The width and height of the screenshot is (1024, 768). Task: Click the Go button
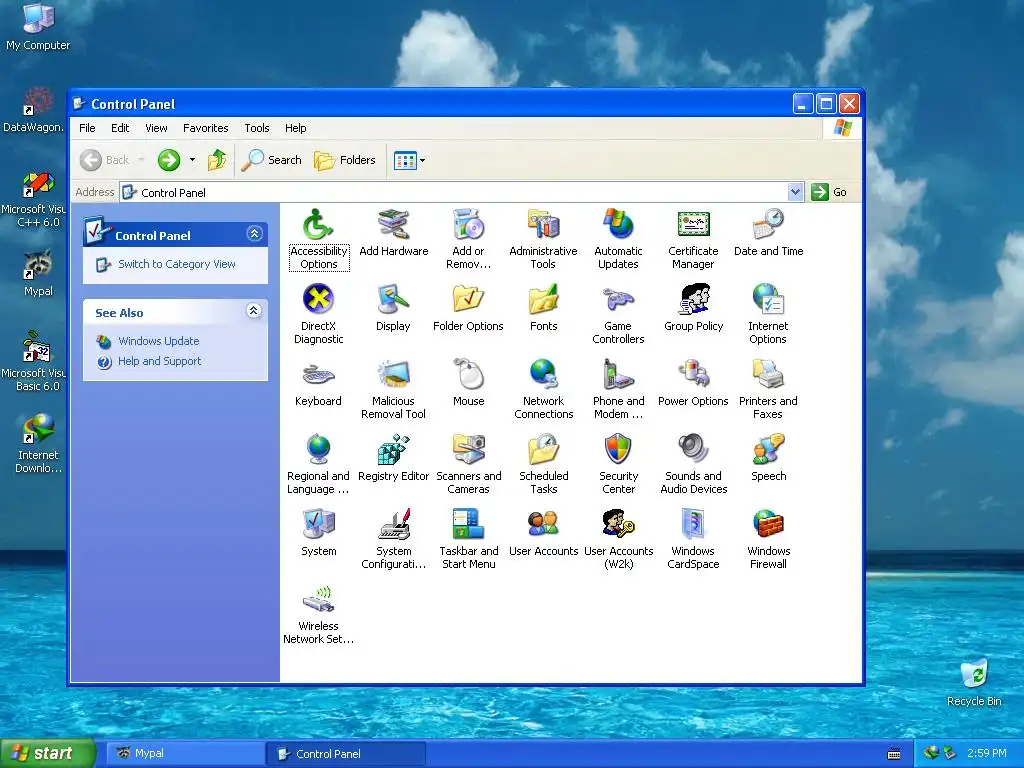[829, 192]
